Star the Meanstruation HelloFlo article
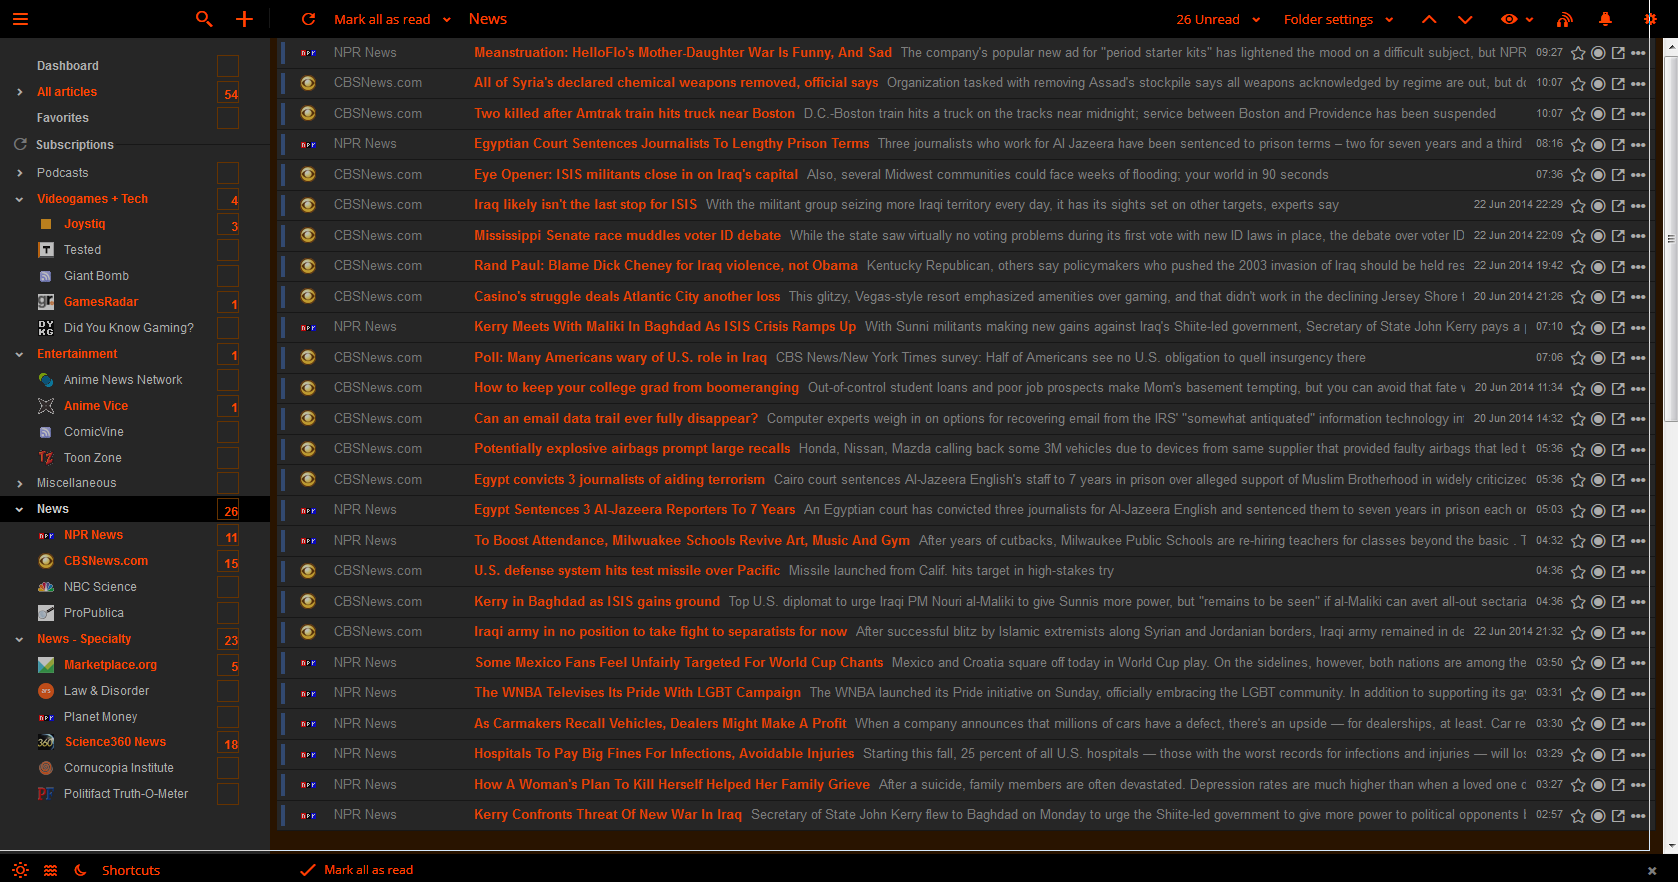The height and width of the screenshot is (882, 1678). (x=1578, y=53)
